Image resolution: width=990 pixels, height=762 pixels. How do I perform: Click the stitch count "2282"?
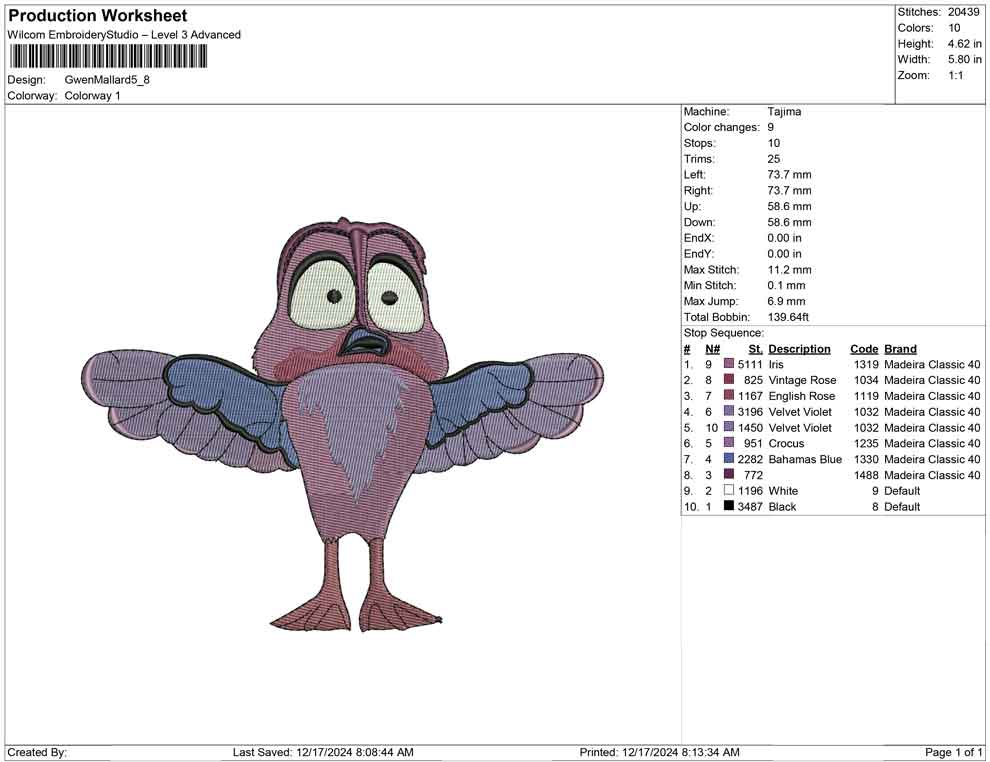coord(750,459)
